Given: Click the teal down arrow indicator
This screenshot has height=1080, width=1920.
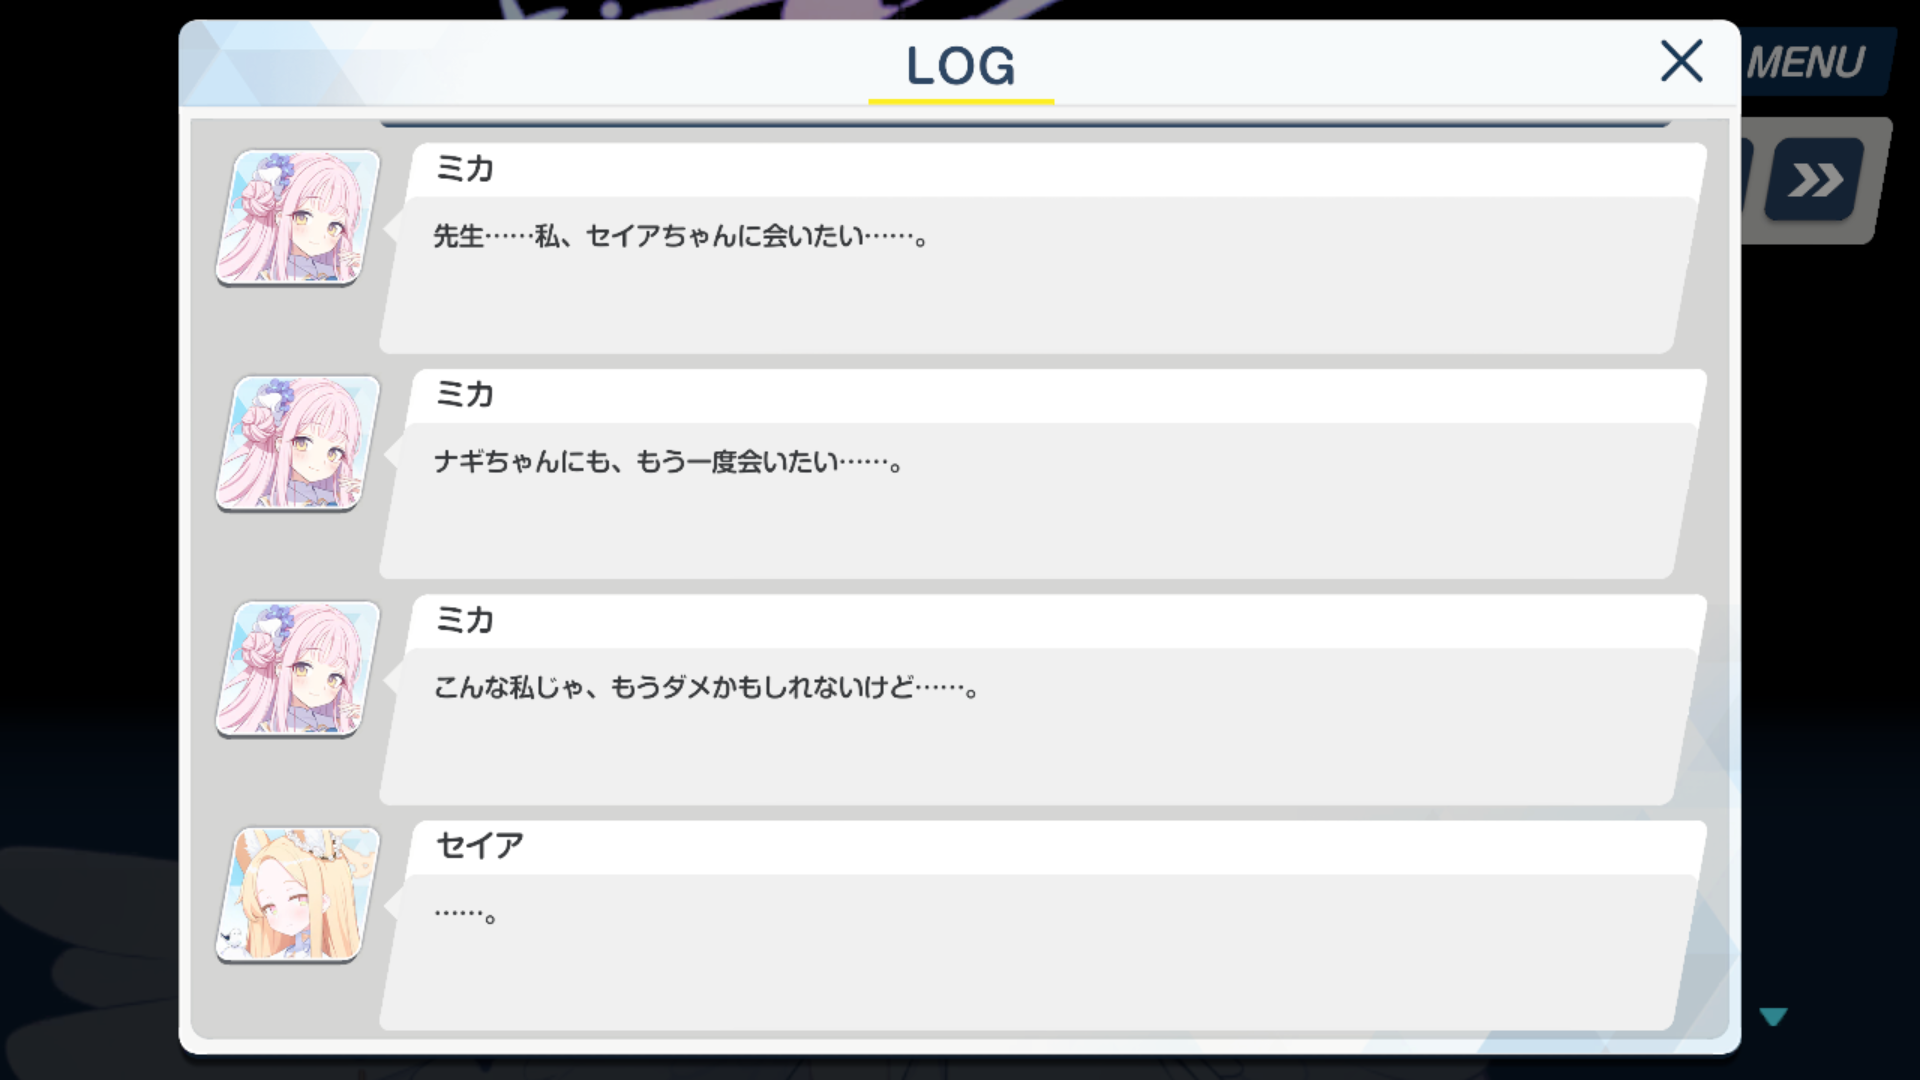Looking at the screenshot, I should [x=1773, y=1017].
